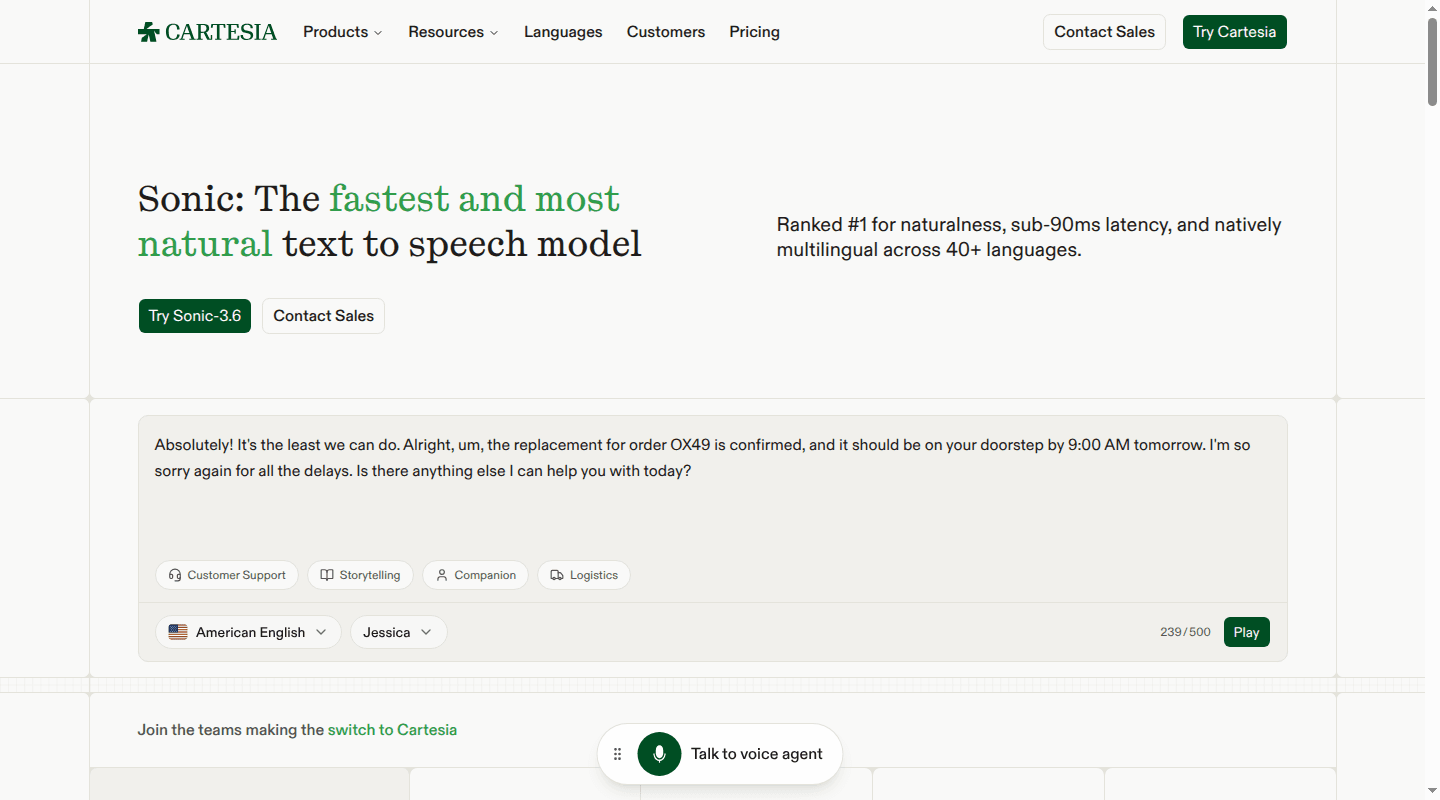The image size is (1440, 800).
Task: Click the headset icon in Customer Support chip
Action: point(175,575)
